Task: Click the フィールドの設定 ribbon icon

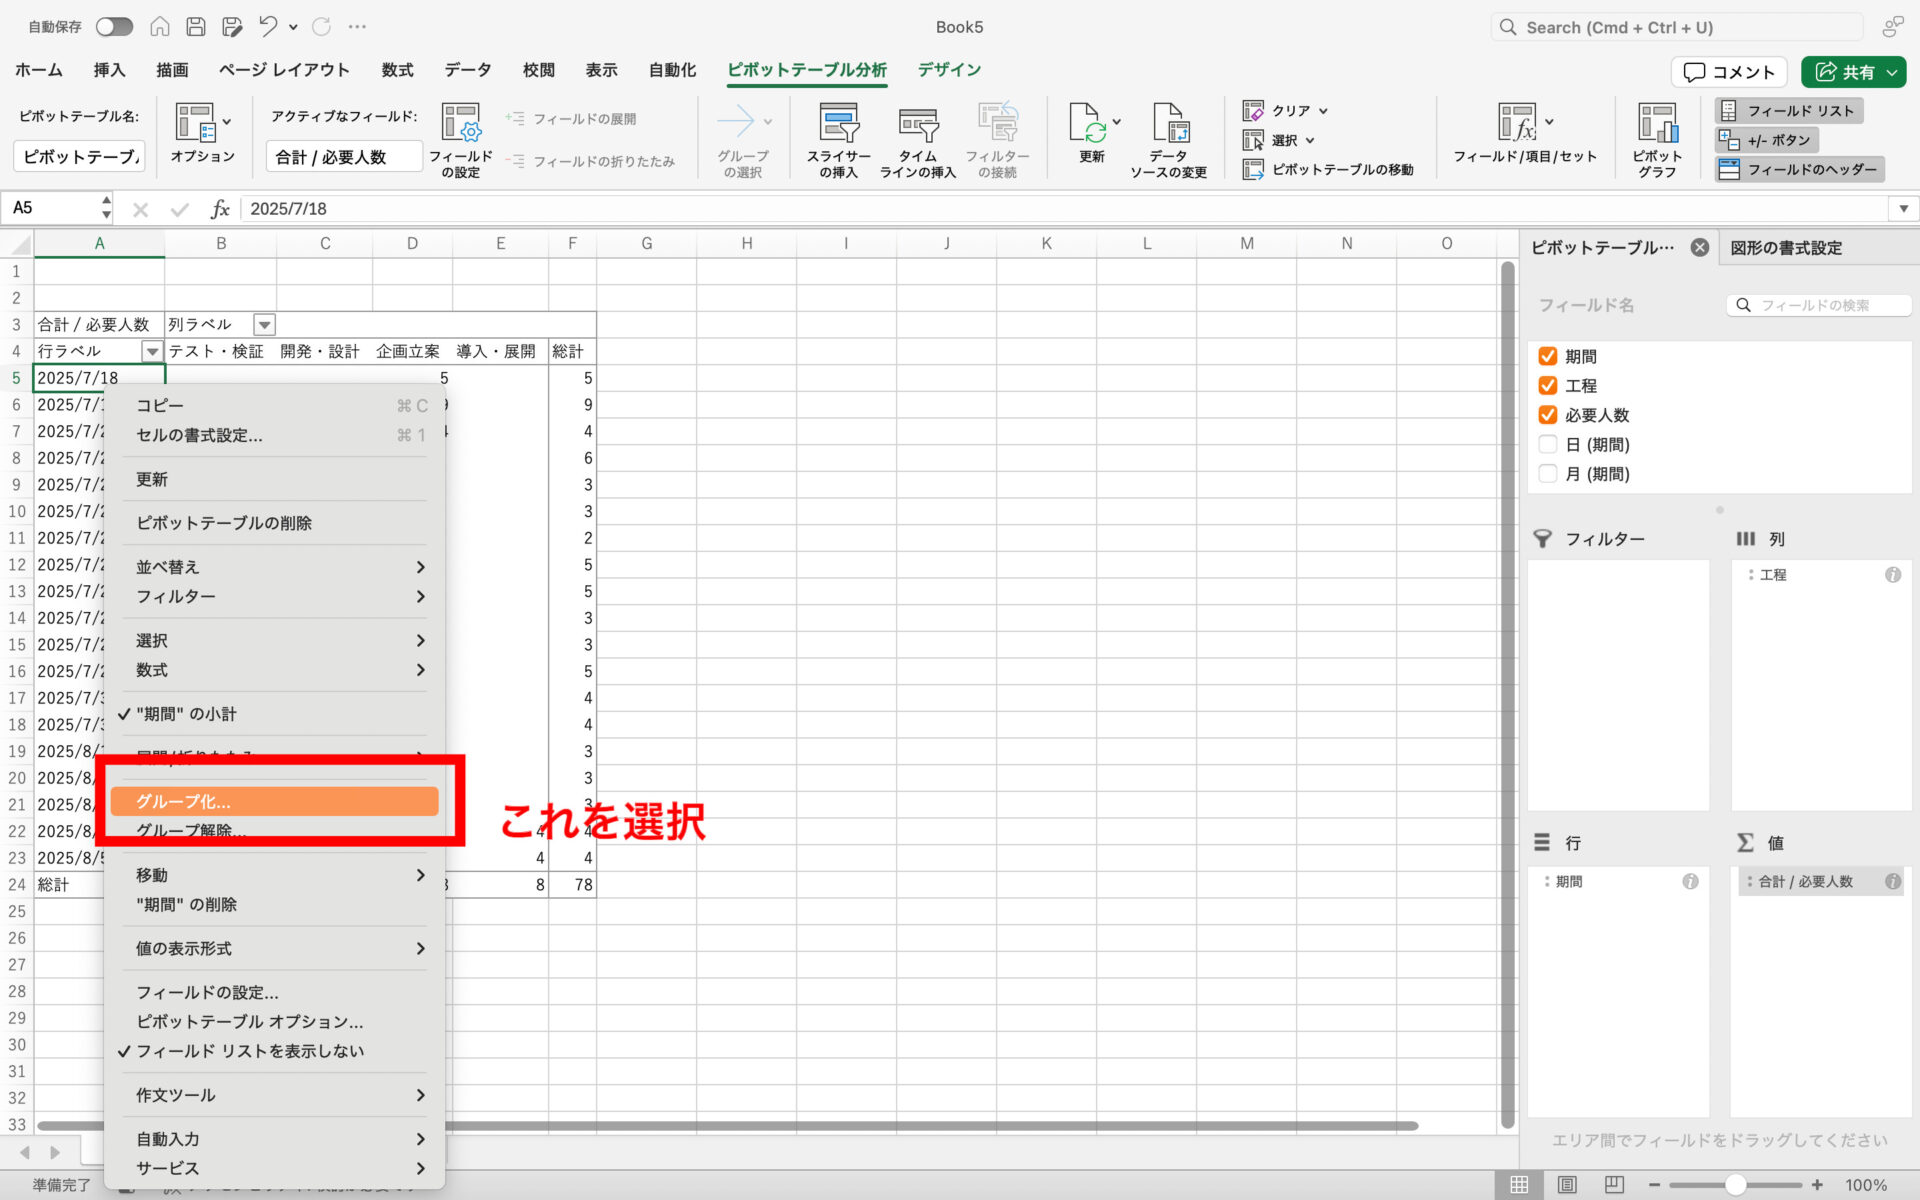Action: click(461, 125)
